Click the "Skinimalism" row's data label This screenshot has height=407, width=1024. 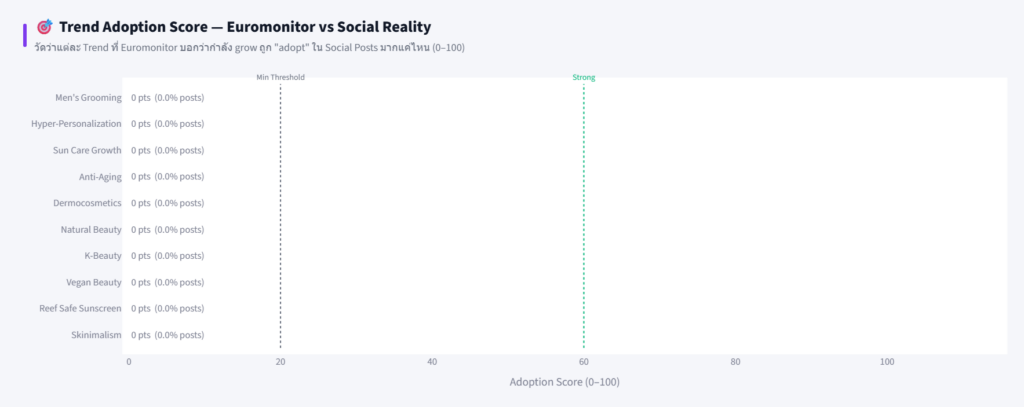[x=167, y=336]
